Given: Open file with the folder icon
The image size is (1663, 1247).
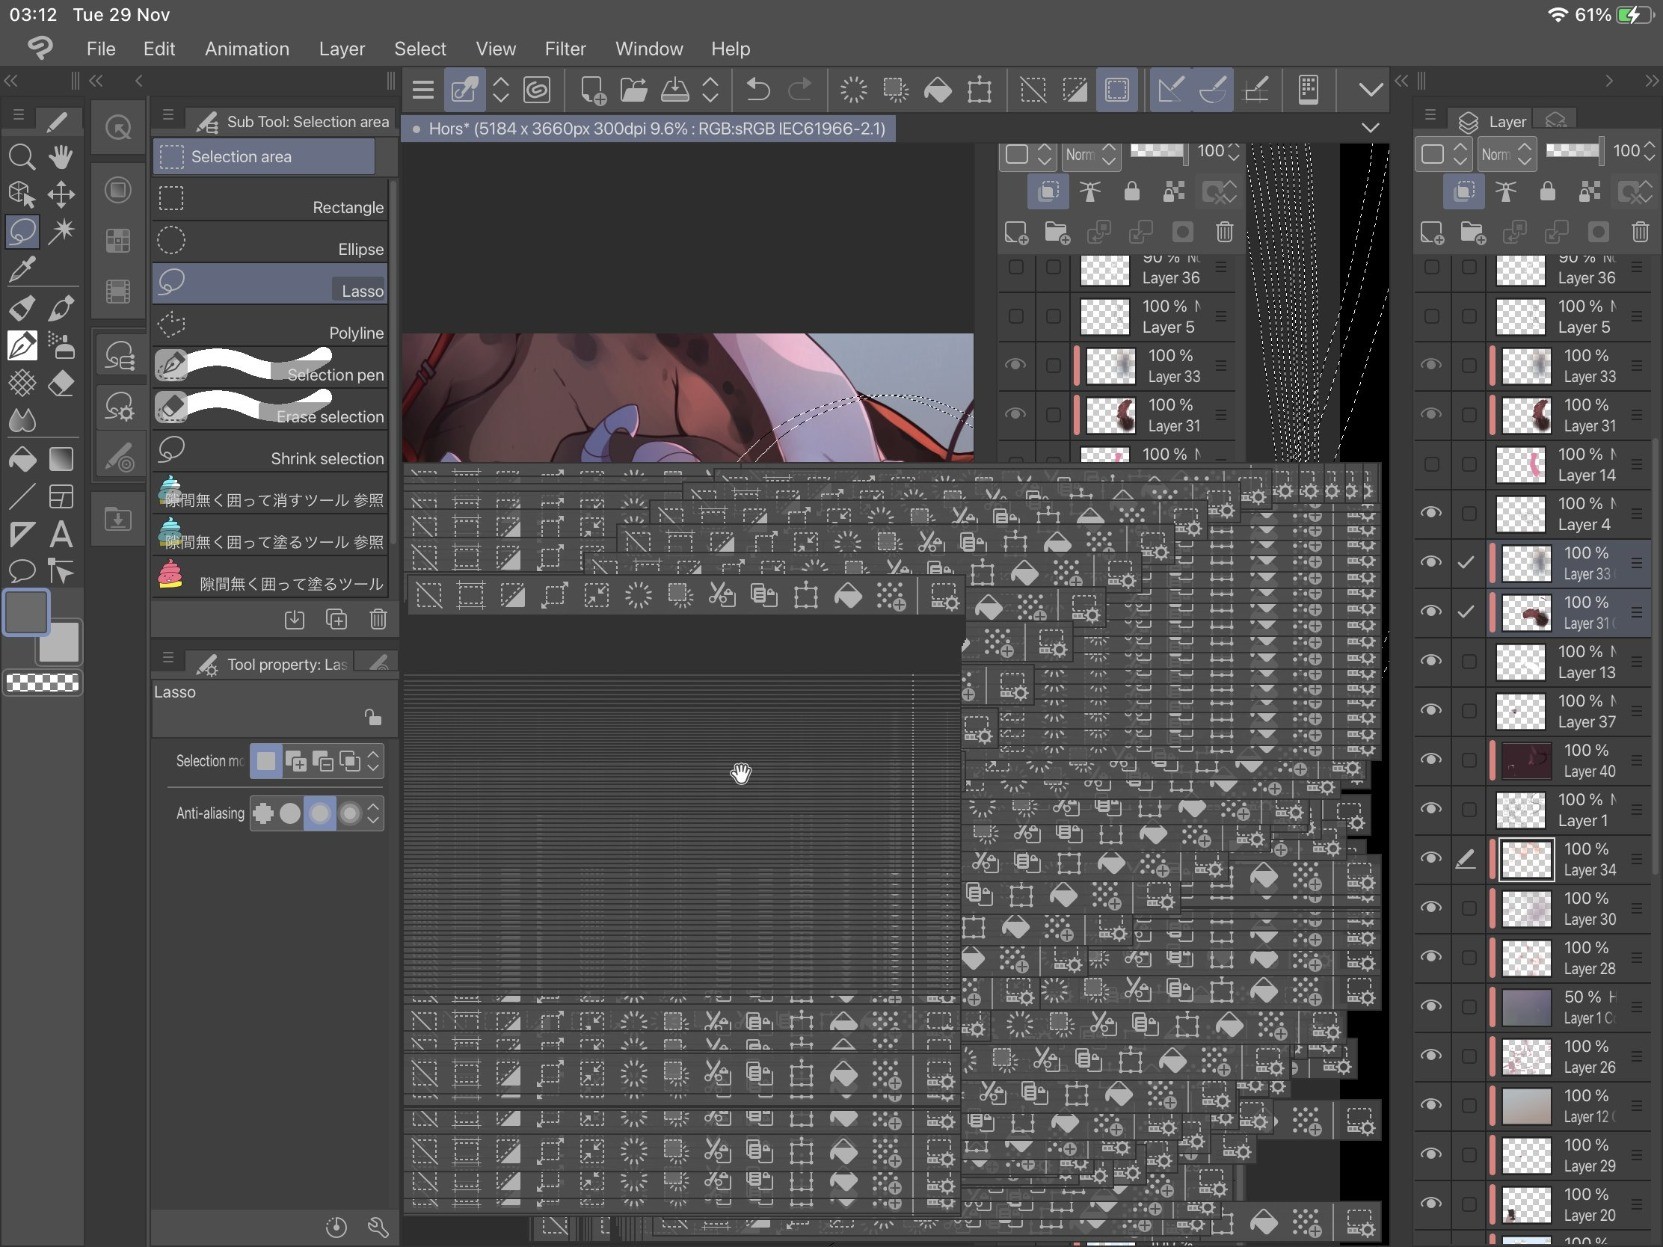Looking at the screenshot, I should coord(634,90).
